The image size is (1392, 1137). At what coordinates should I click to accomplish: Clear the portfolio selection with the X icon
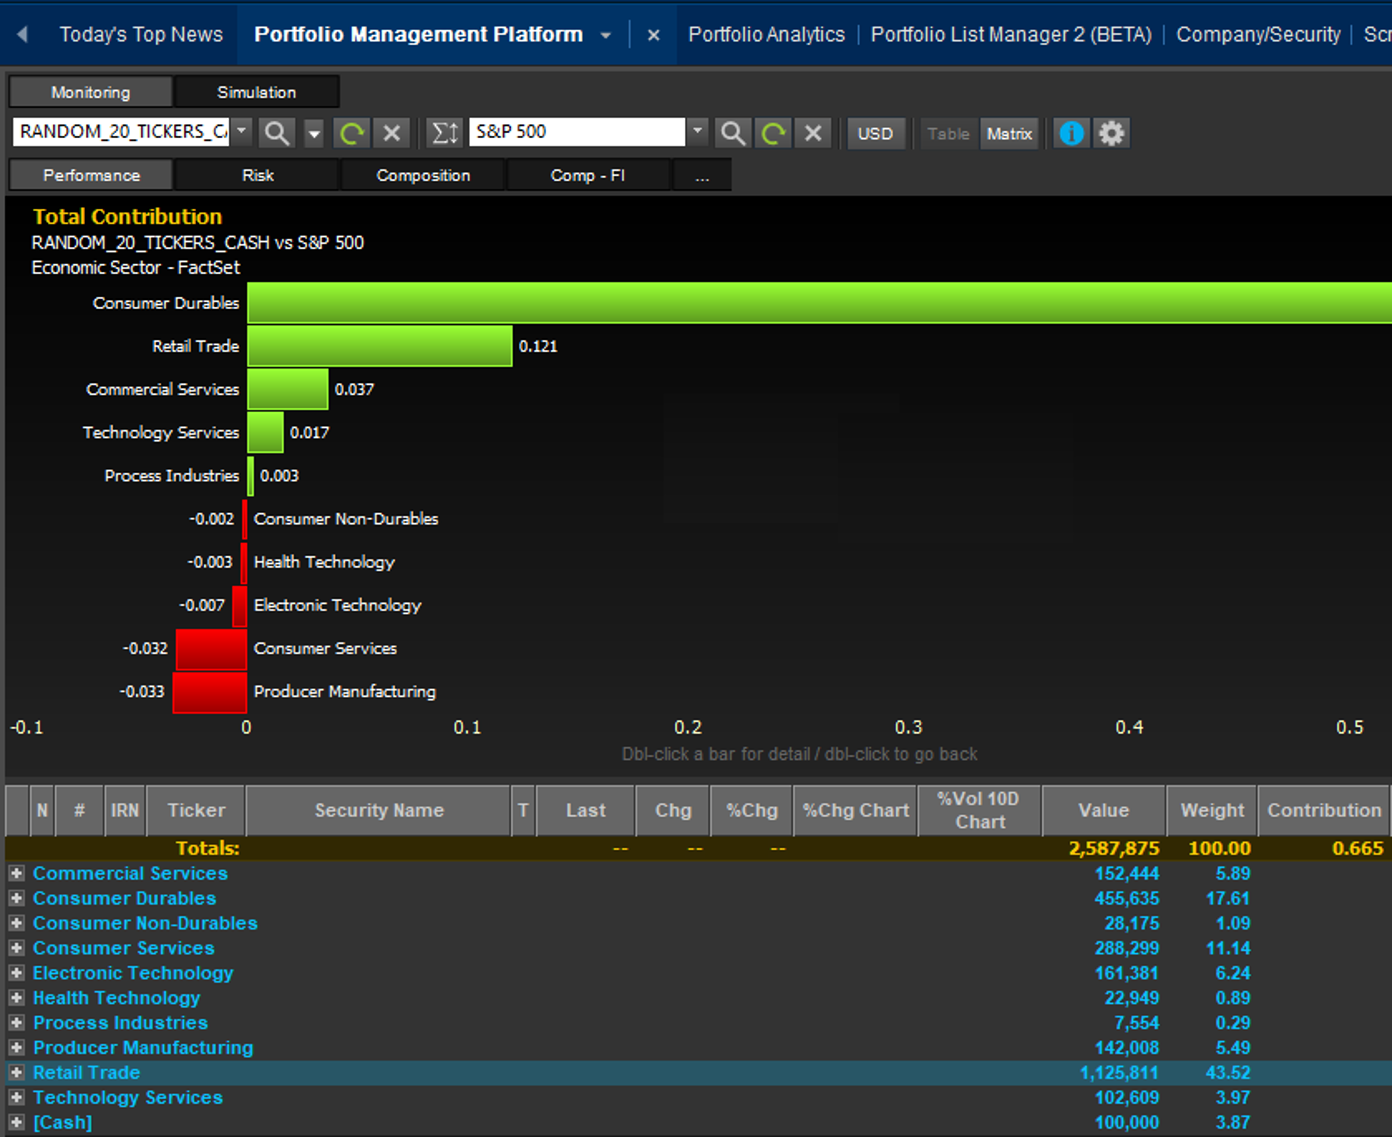pos(391,132)
